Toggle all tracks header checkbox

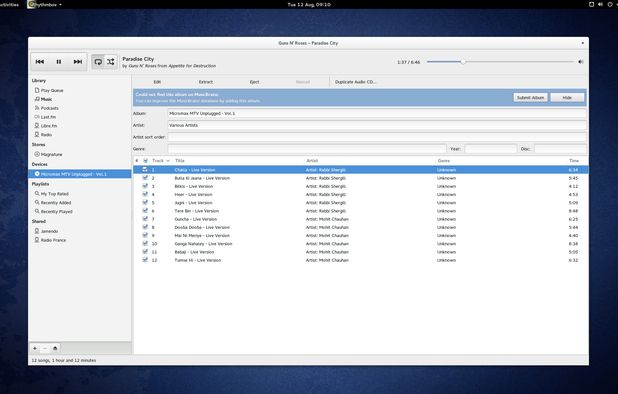coord(145,161)
